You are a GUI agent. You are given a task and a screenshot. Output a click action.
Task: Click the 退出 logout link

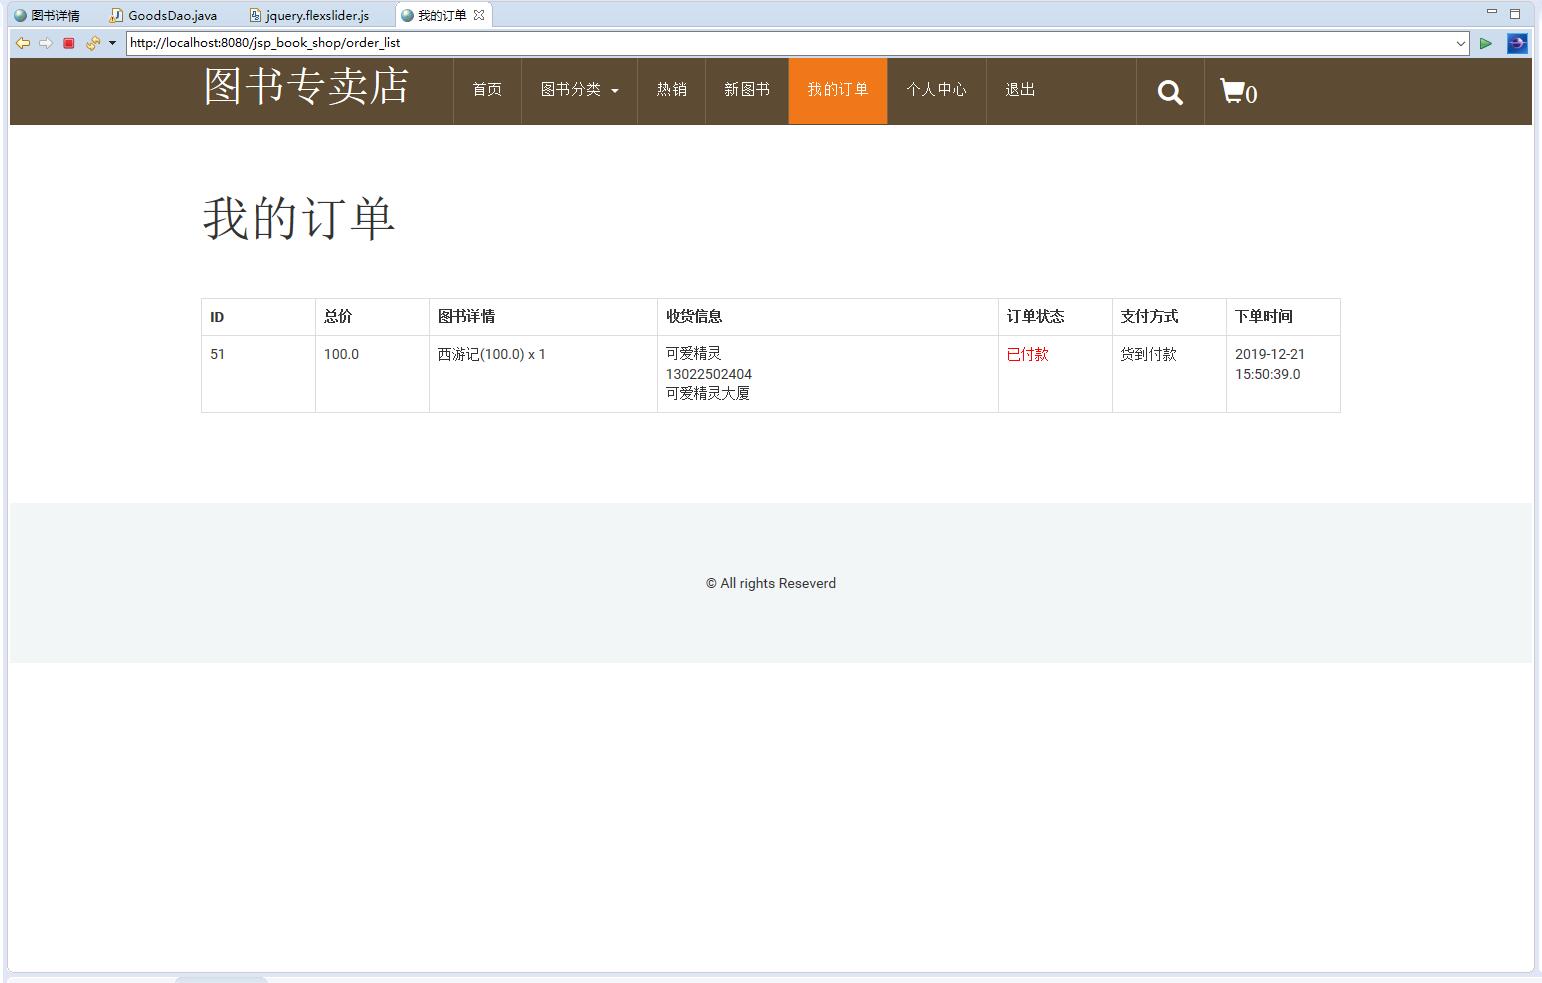(1019, 90)
